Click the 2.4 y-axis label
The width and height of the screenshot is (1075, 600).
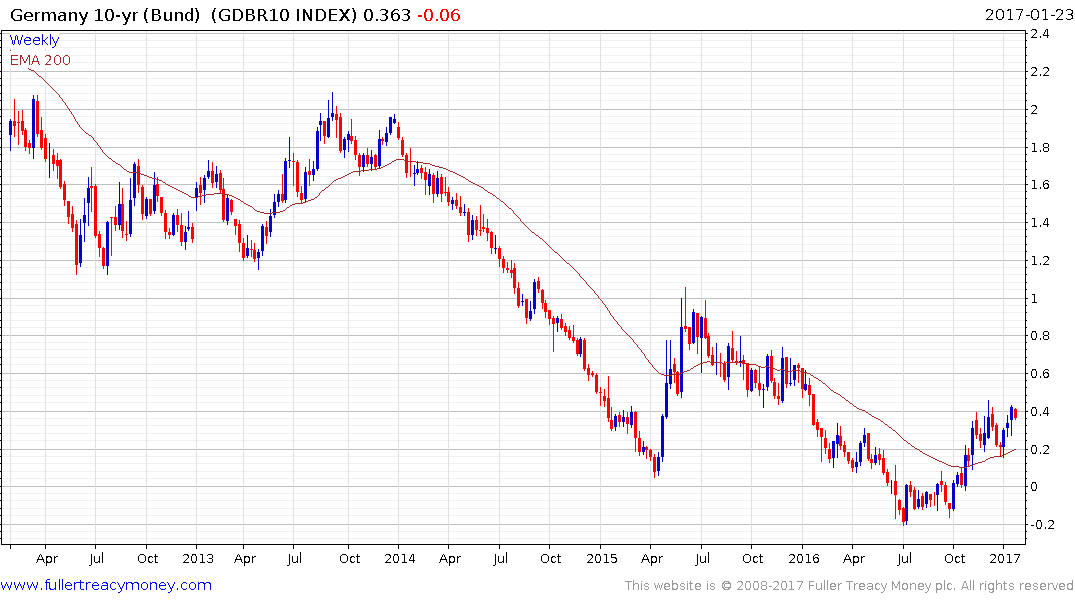(x=1039, y=34)
